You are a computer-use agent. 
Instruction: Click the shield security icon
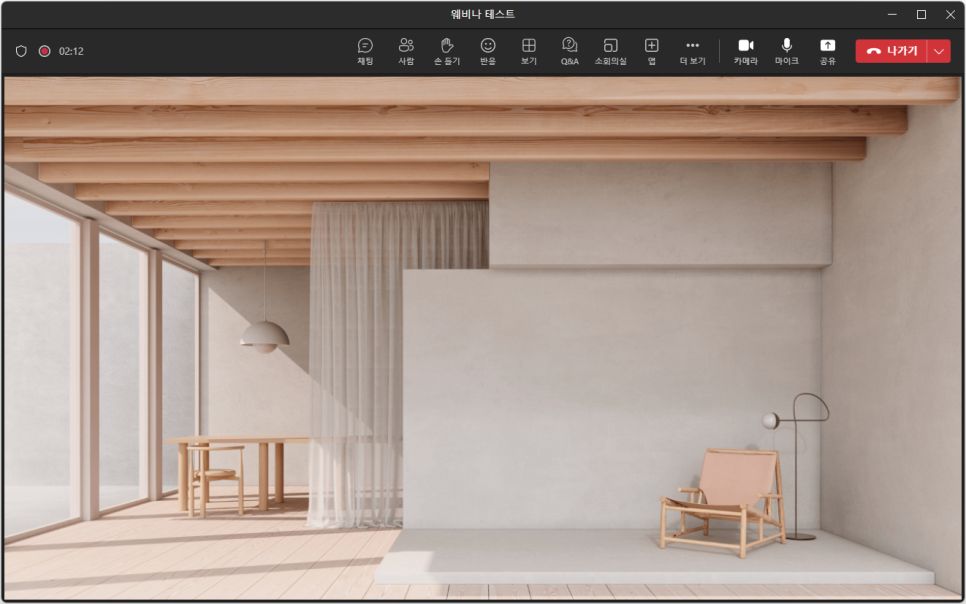click(21, 51)
